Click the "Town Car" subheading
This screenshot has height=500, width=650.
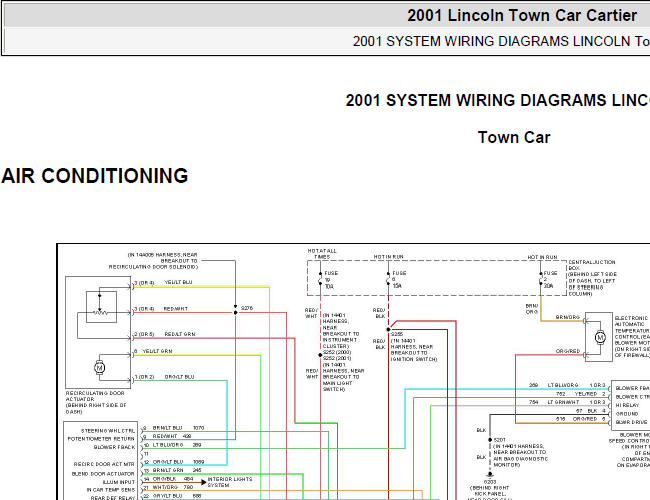coord(514,137)
